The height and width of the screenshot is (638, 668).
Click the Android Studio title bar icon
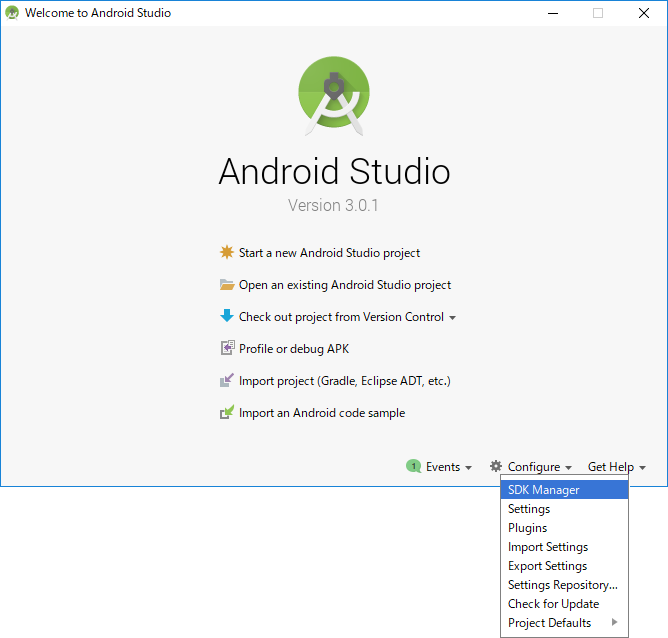pos(12,13)
